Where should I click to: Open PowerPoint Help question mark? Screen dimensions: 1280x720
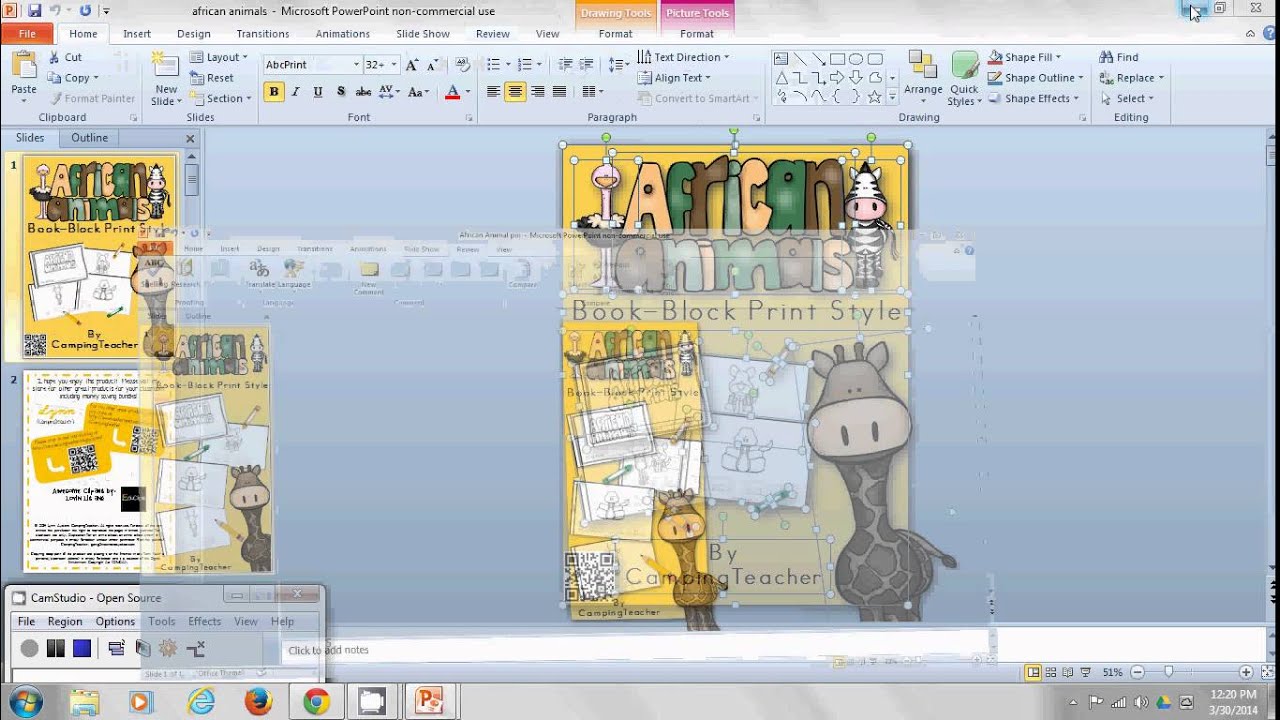1268,34
